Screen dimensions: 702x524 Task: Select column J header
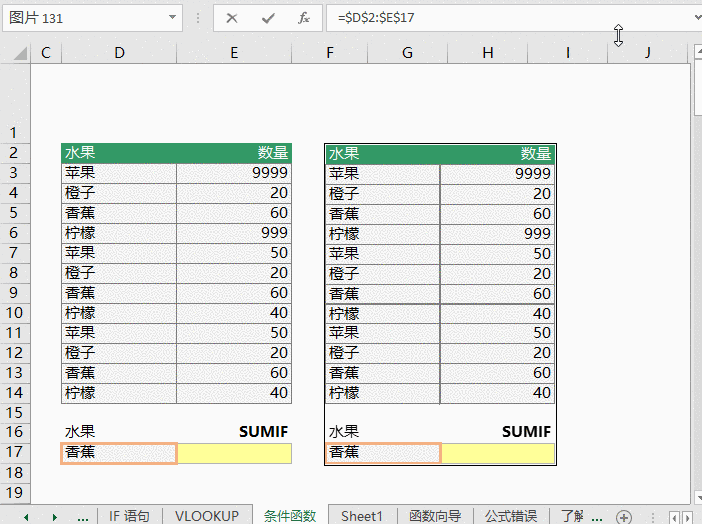tap(647, 53)
